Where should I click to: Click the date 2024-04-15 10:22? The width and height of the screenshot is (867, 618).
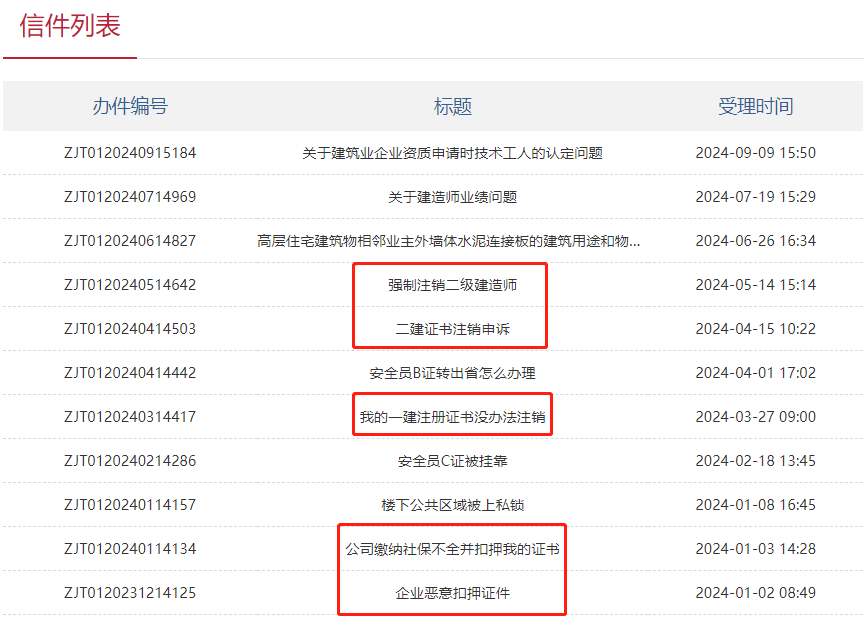(x=755, y=329)
